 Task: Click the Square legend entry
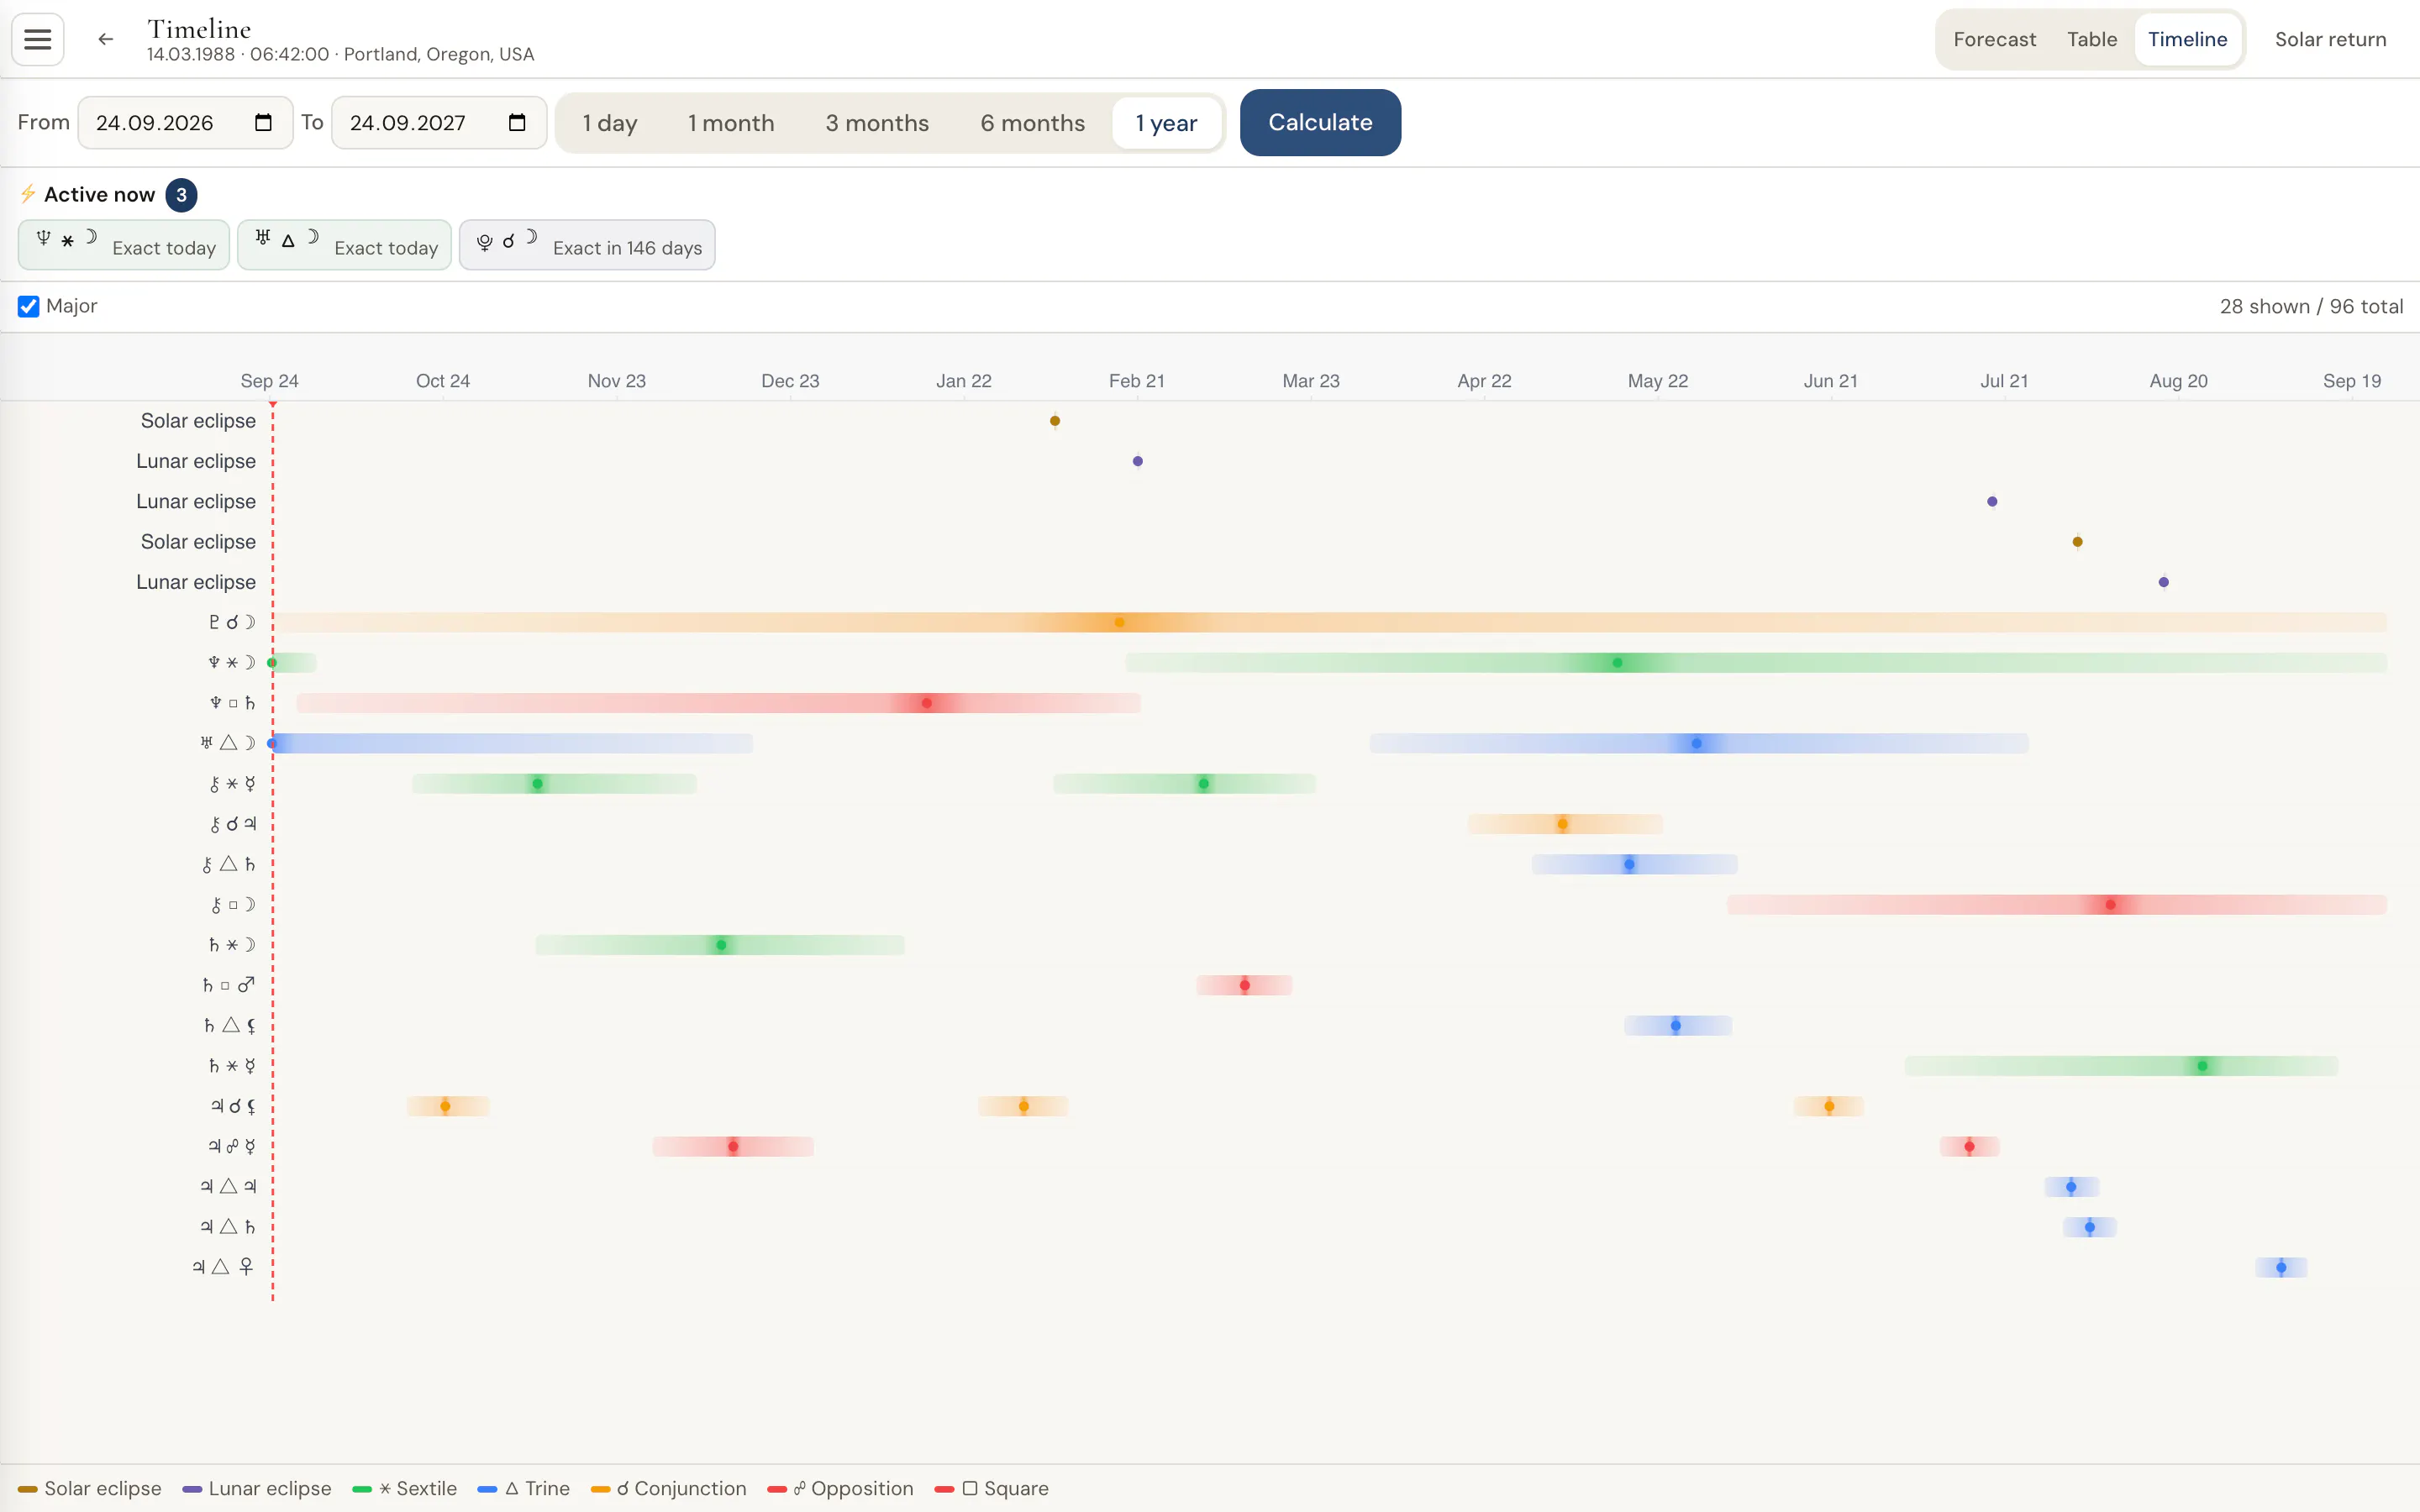tap(992, 1488)
